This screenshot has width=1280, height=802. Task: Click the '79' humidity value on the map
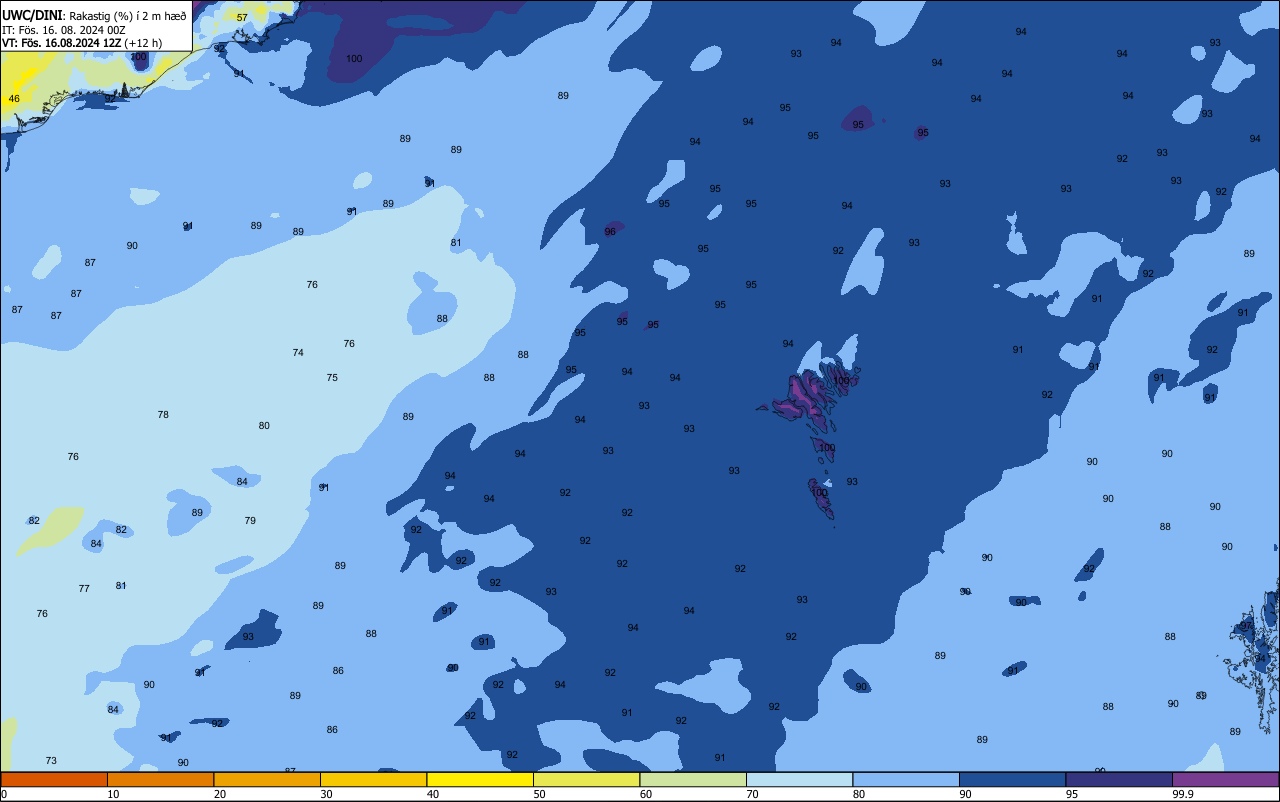point(250,521)
